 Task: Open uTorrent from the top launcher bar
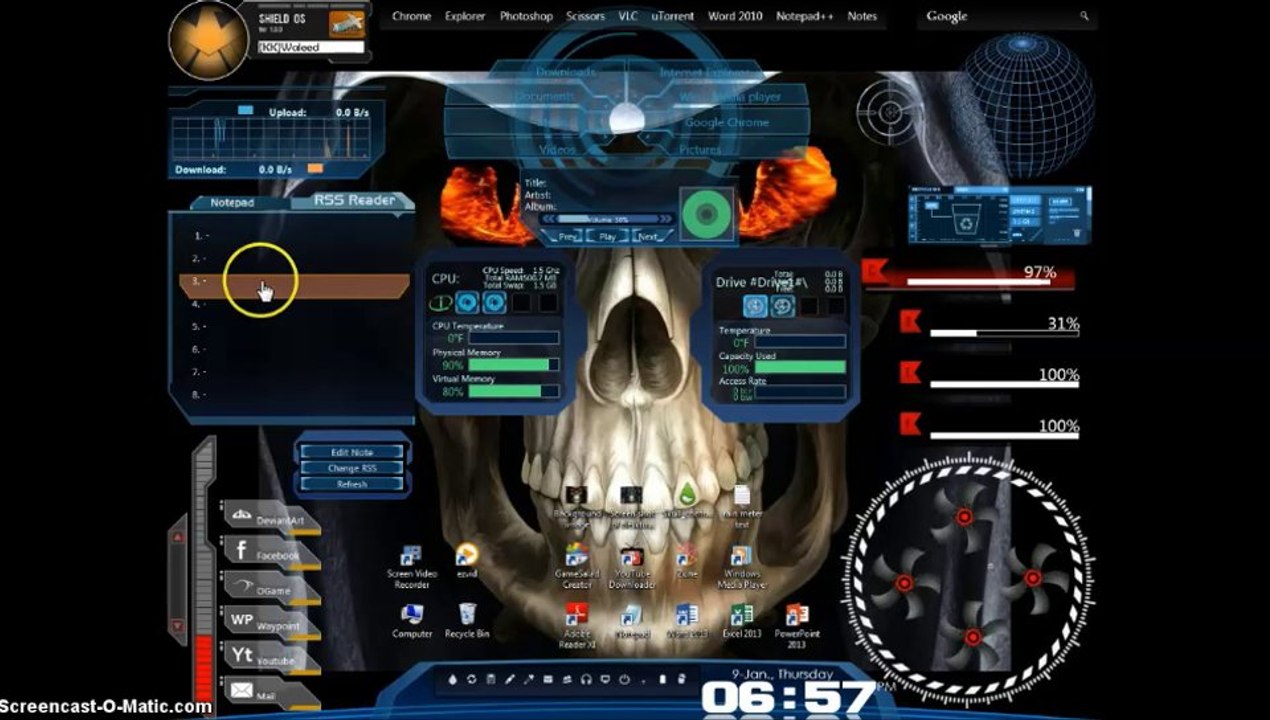click(673, 16)
